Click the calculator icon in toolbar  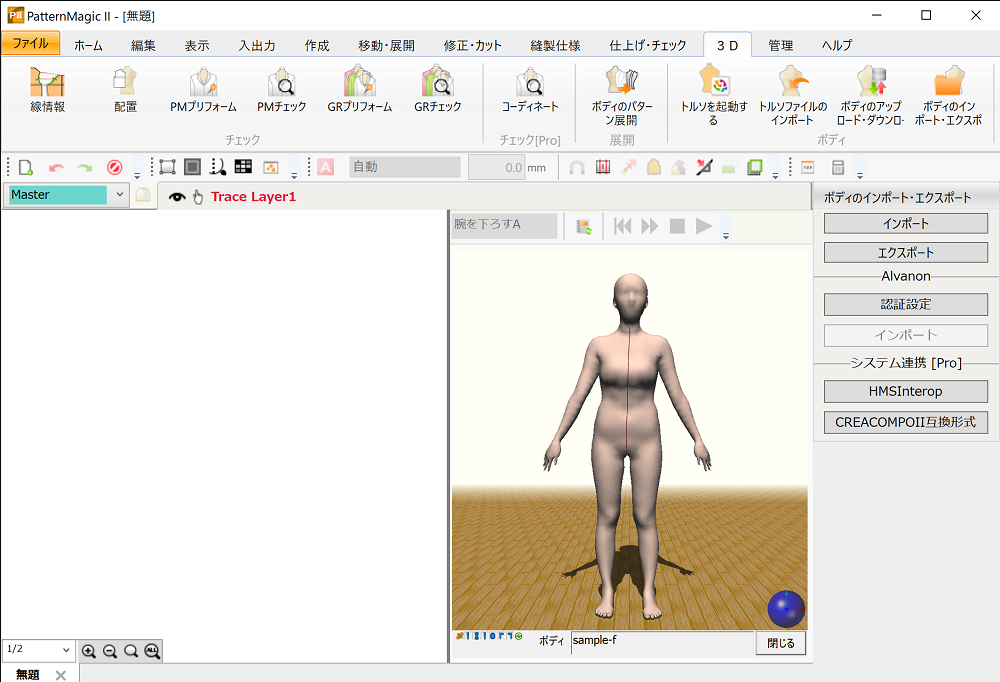coord(838,167)
